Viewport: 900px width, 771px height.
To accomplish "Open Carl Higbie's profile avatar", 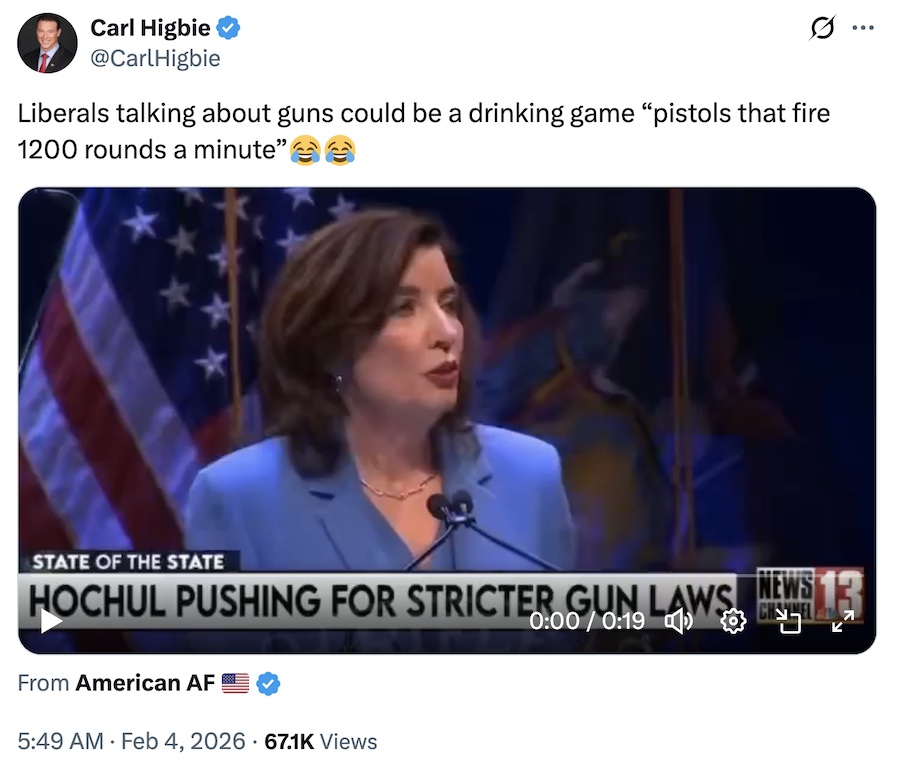I will (47, 43).
